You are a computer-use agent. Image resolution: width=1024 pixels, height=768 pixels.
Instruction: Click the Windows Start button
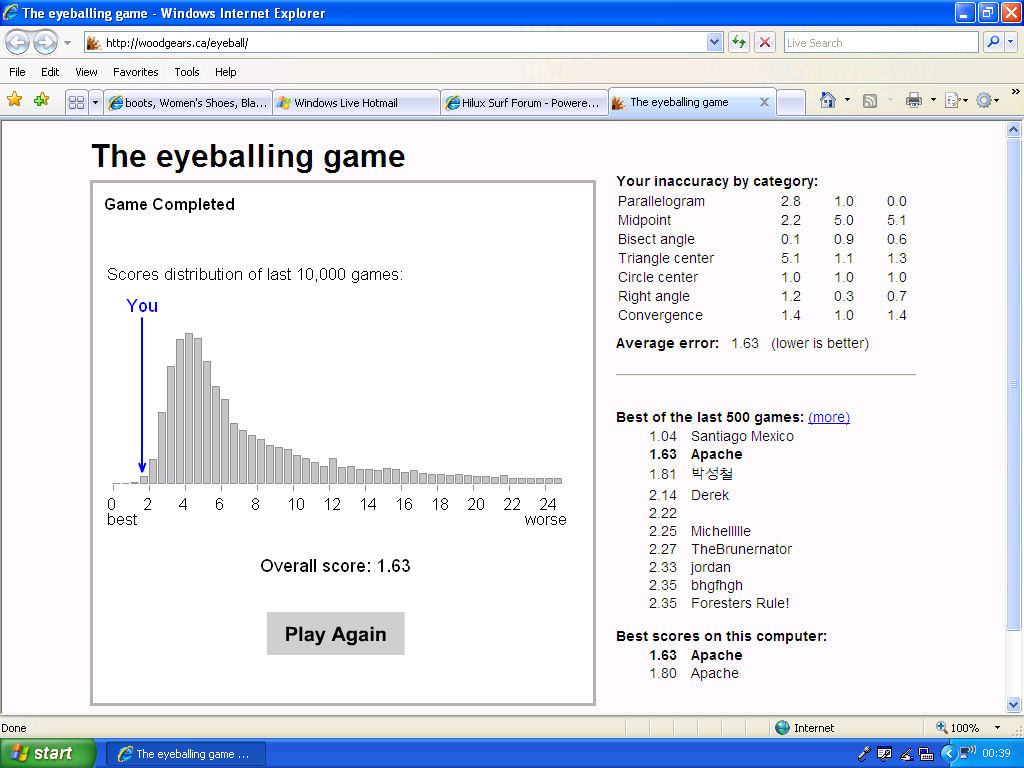[47, 754]
